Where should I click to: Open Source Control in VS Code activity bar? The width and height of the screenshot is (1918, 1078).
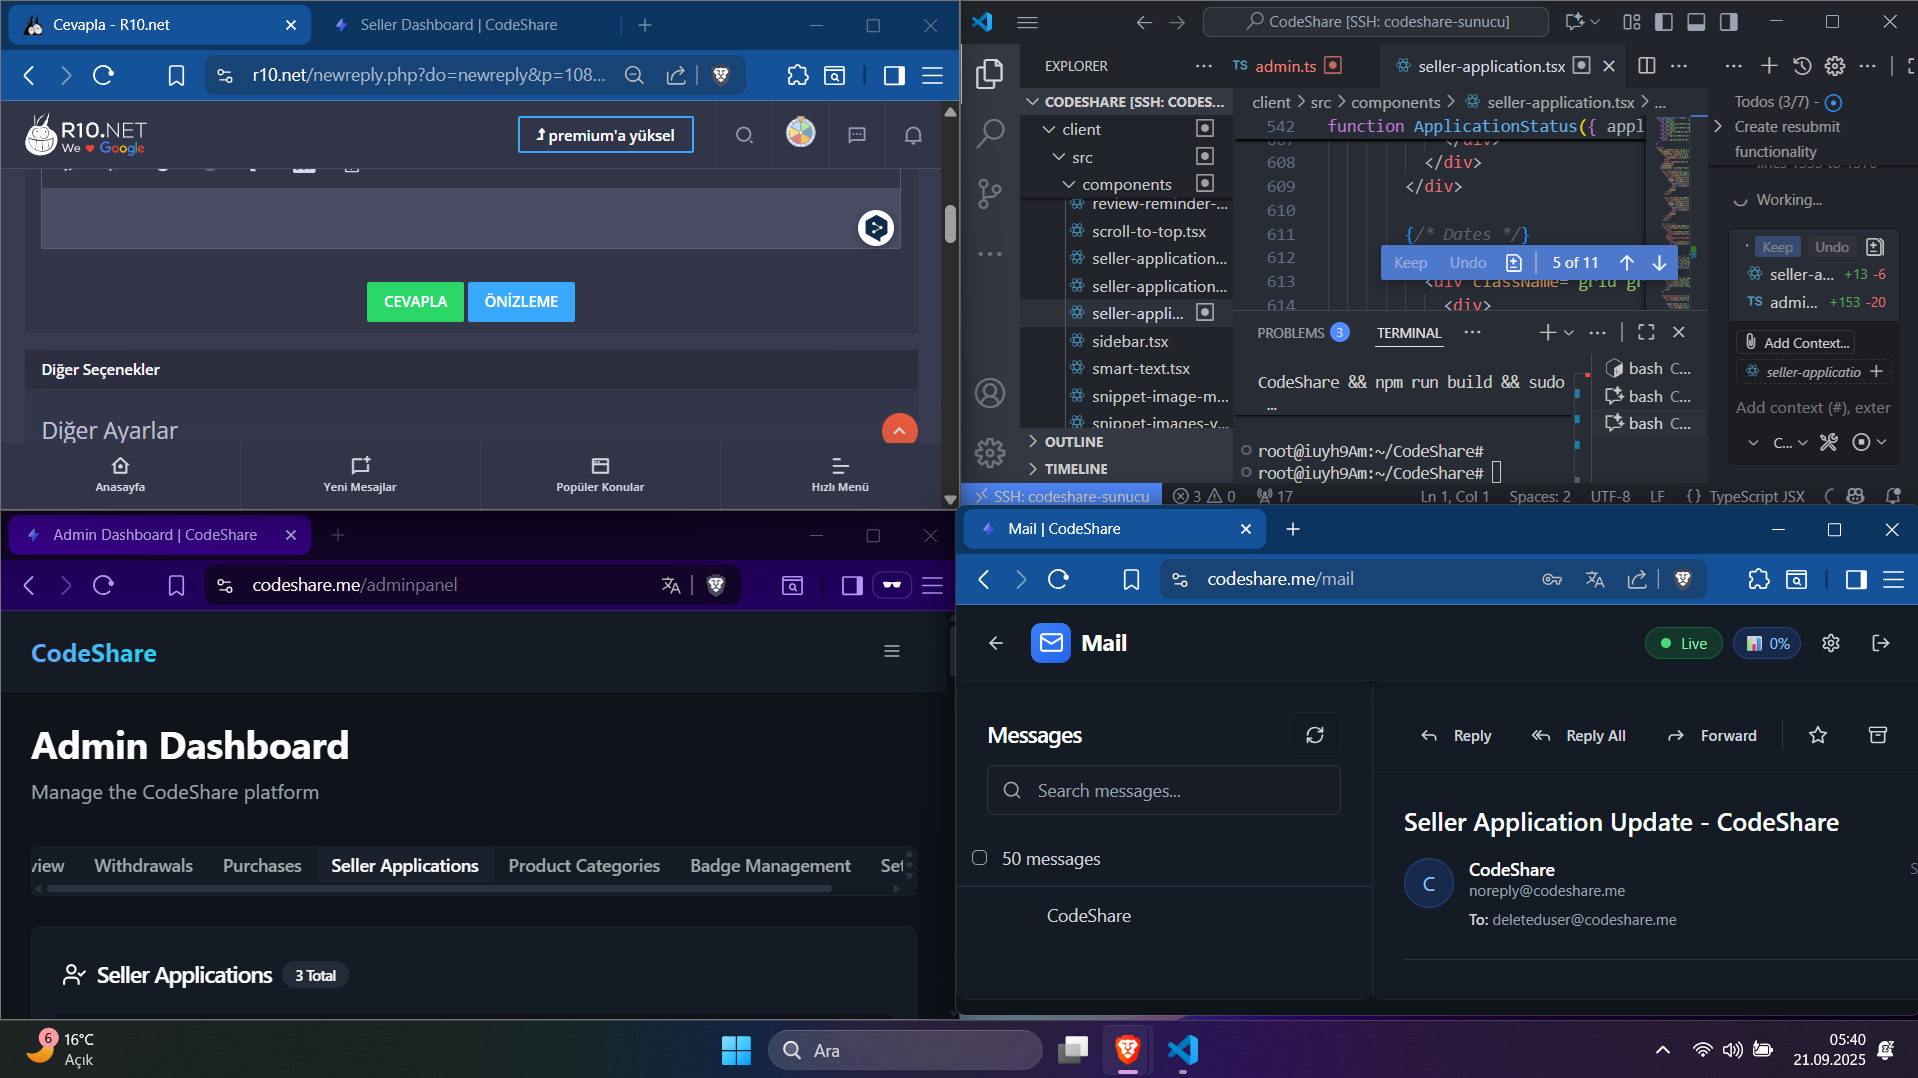990,194
